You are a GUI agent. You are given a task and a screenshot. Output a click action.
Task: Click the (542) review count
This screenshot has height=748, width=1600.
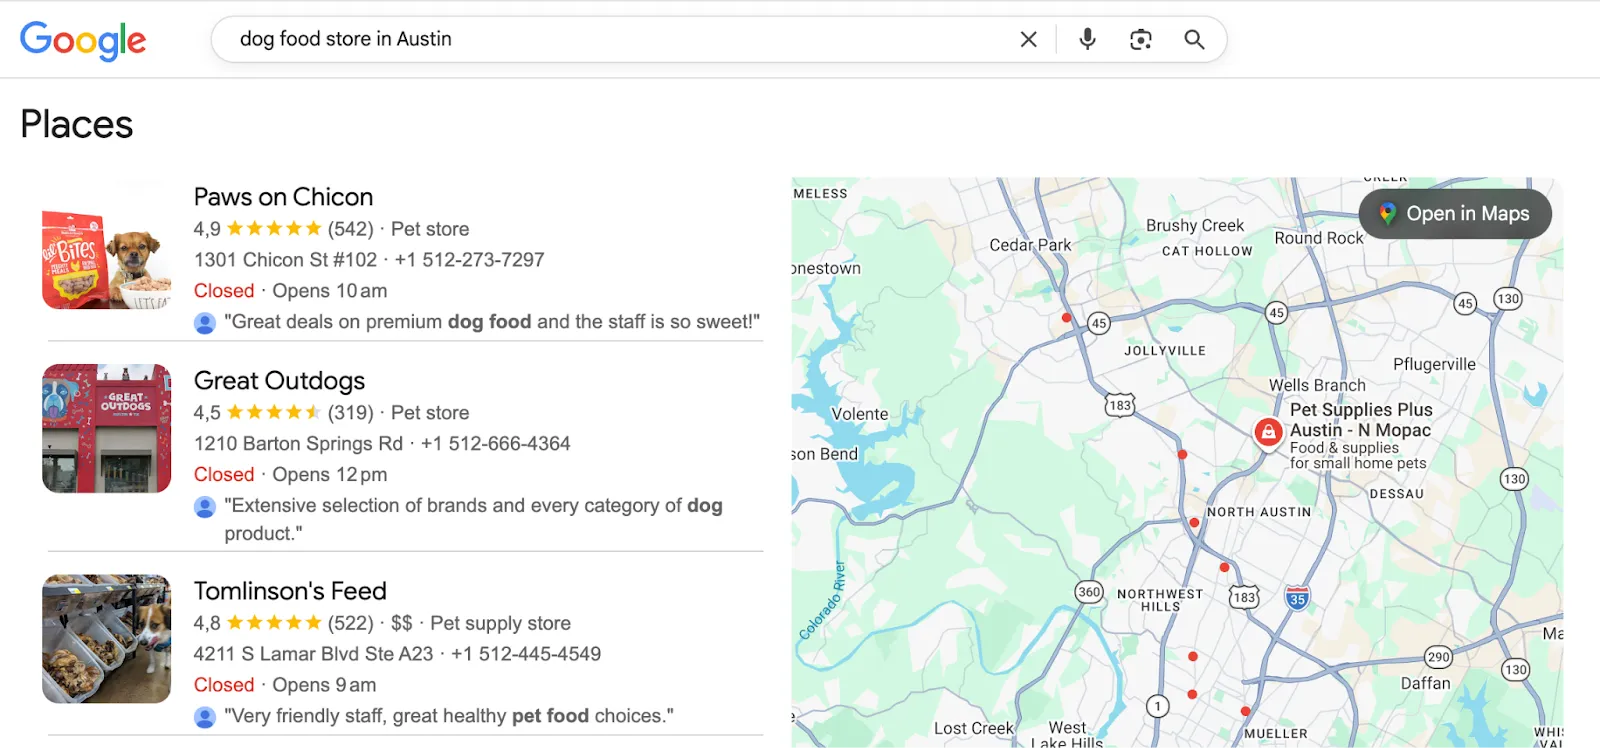[350, 229]
